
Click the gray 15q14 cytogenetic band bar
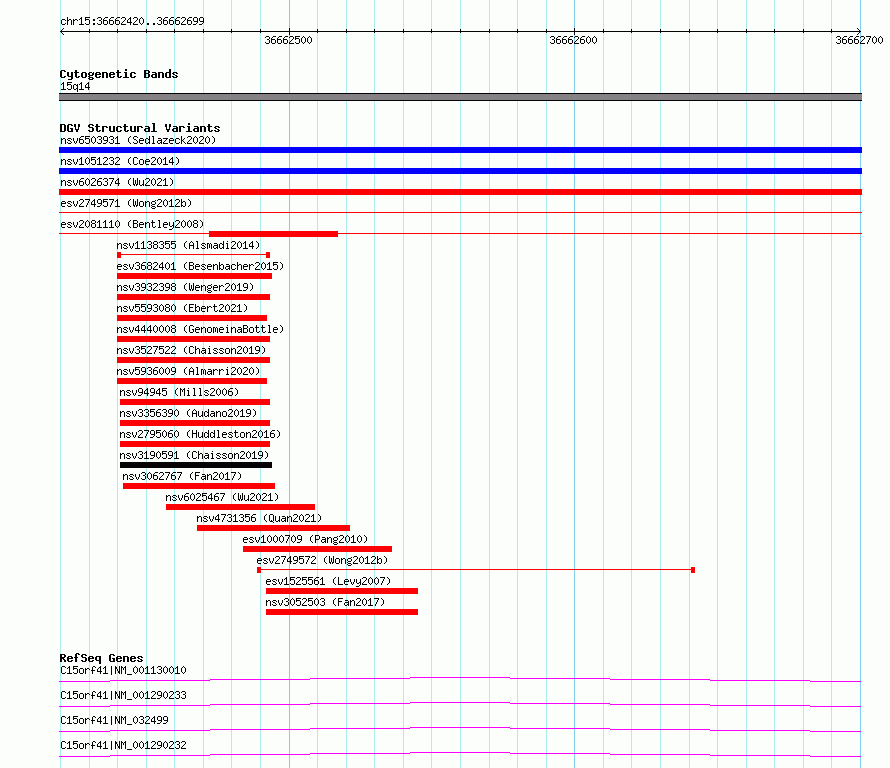[460, 97]
